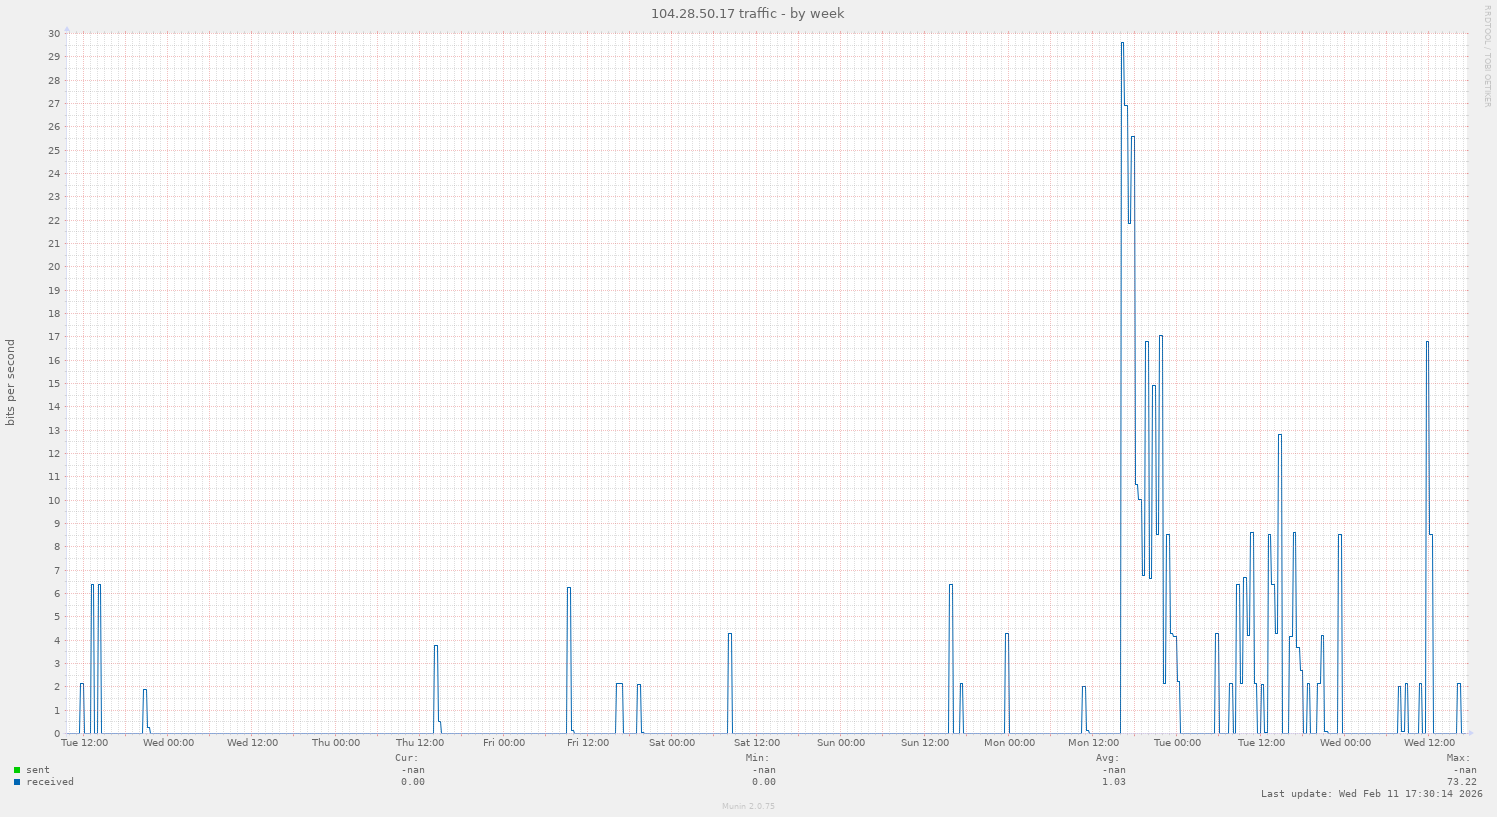Click the "Thu 00:00" x-axis time label
This screenshot has width=1497, height=817.
(336, 743)
